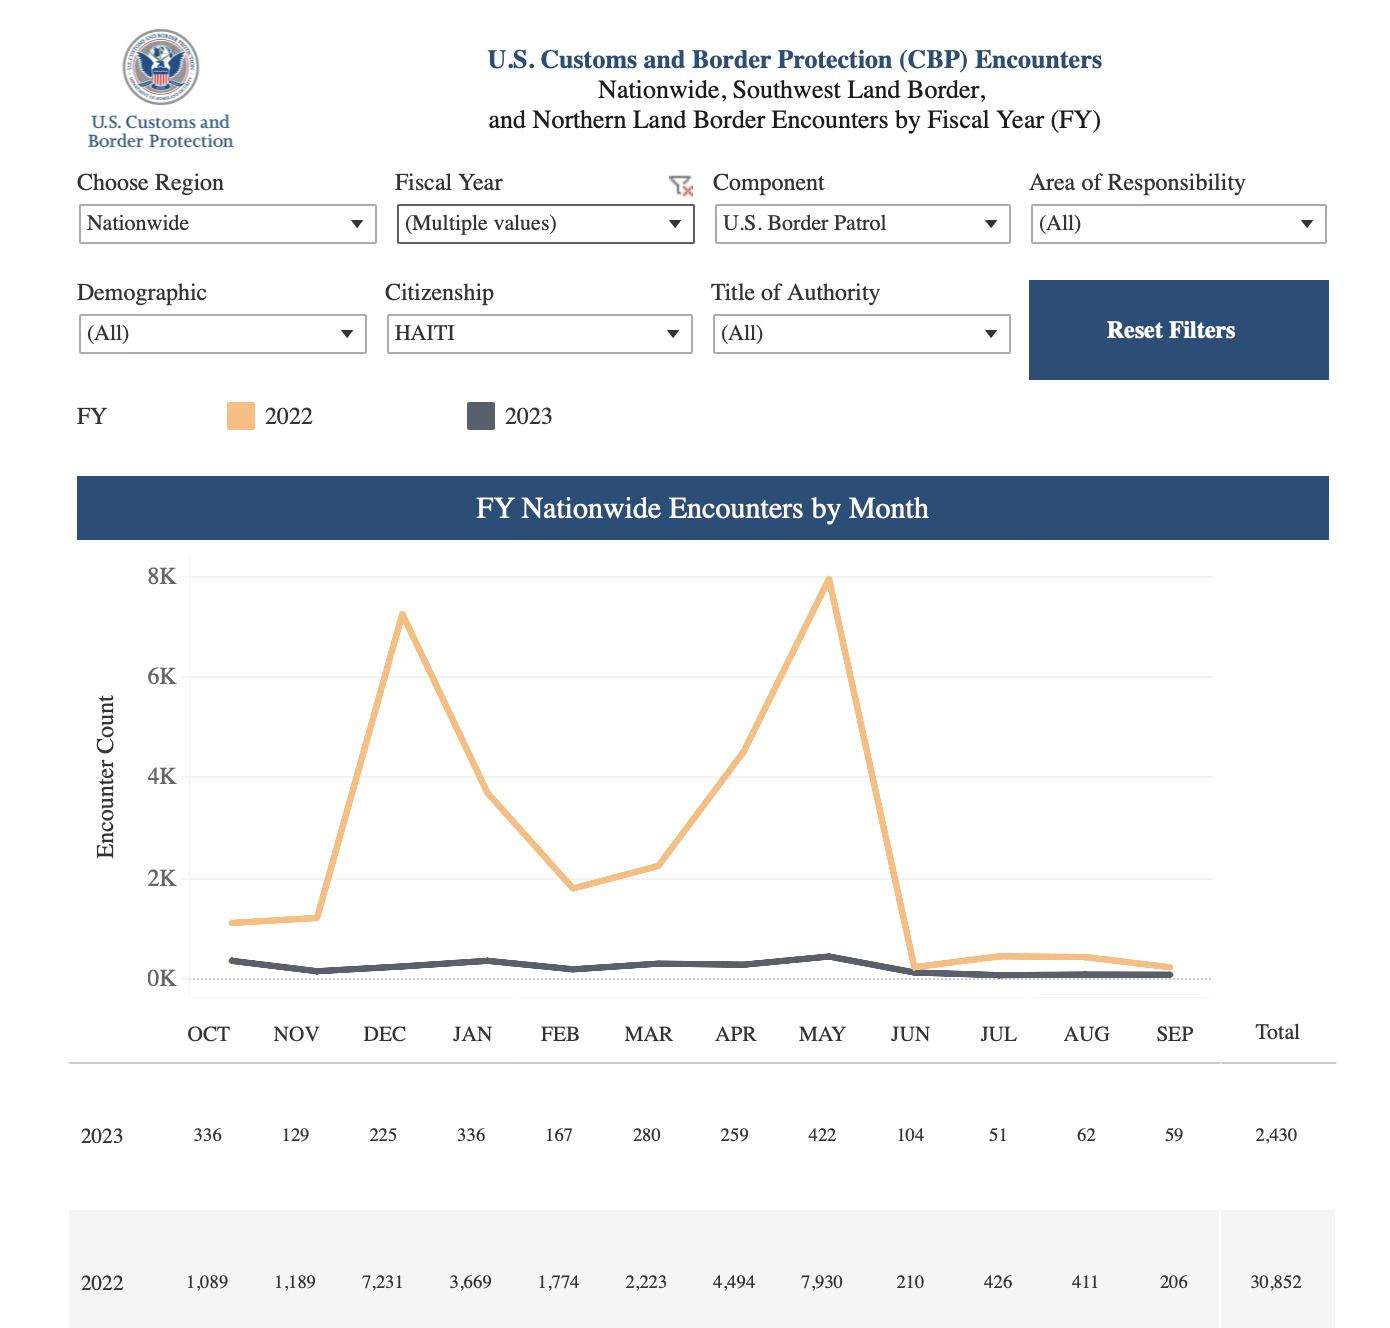Click the May peak on the 2022 line

coord(829,579)
